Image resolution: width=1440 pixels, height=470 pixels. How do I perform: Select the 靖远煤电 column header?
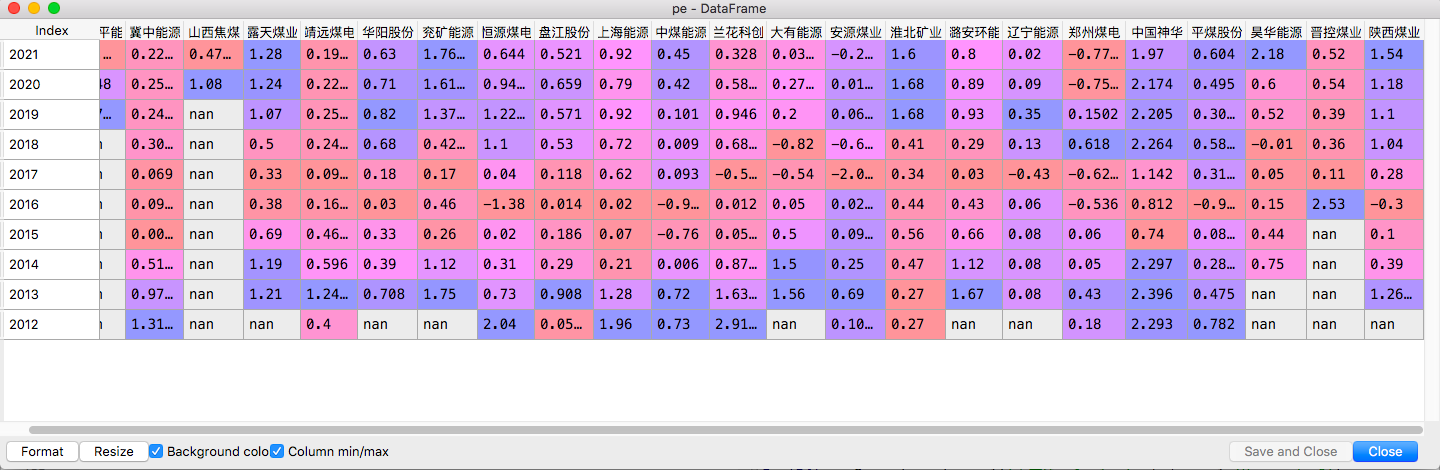tap(330, 32)
